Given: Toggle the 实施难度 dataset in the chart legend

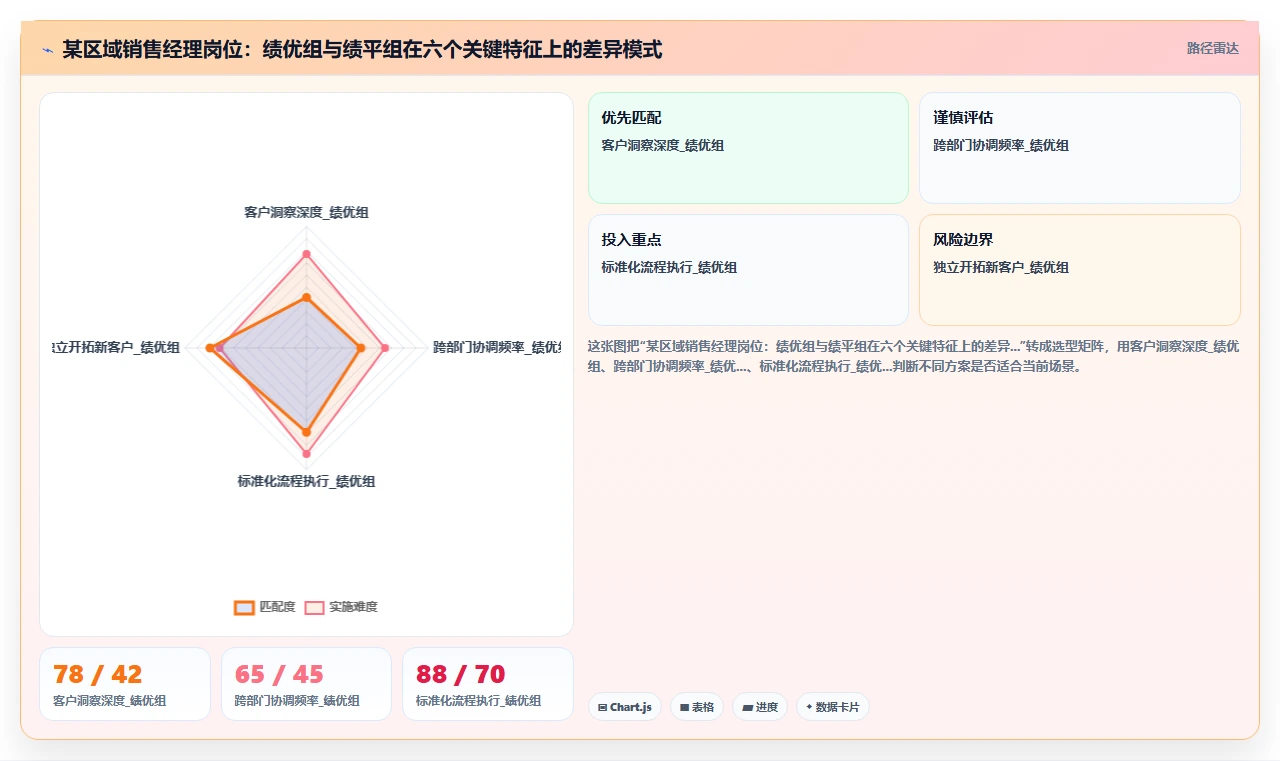Looking at the screenshot, I should coord(341,607).
